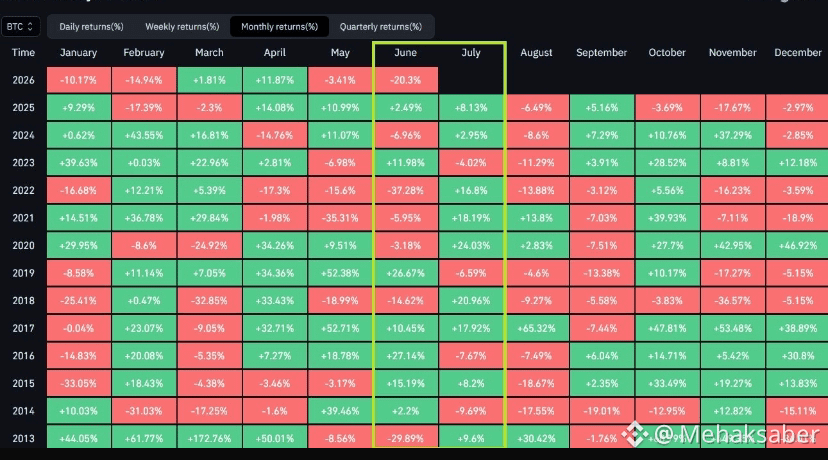This screenshot has height=460, width=828.
Task: Click the -17.39% February 2025 cell
Action: (x=144, y=108)
